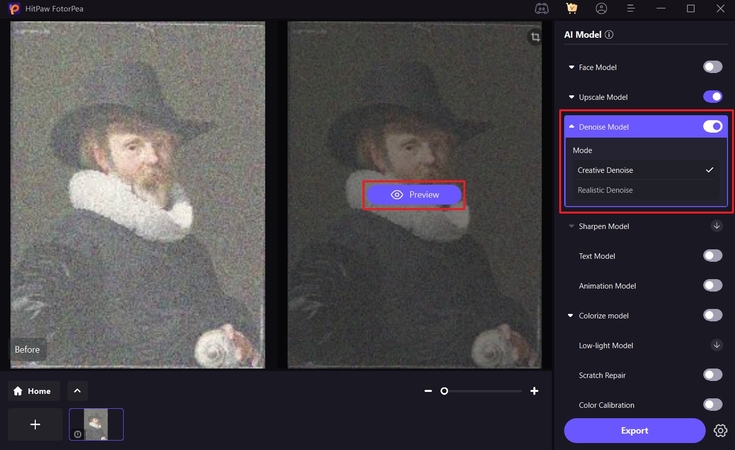The height and width of the screenshot is (450, 735).
Task: Collapse the Denoise Model section arrow
Action: [x=571, y=127]
